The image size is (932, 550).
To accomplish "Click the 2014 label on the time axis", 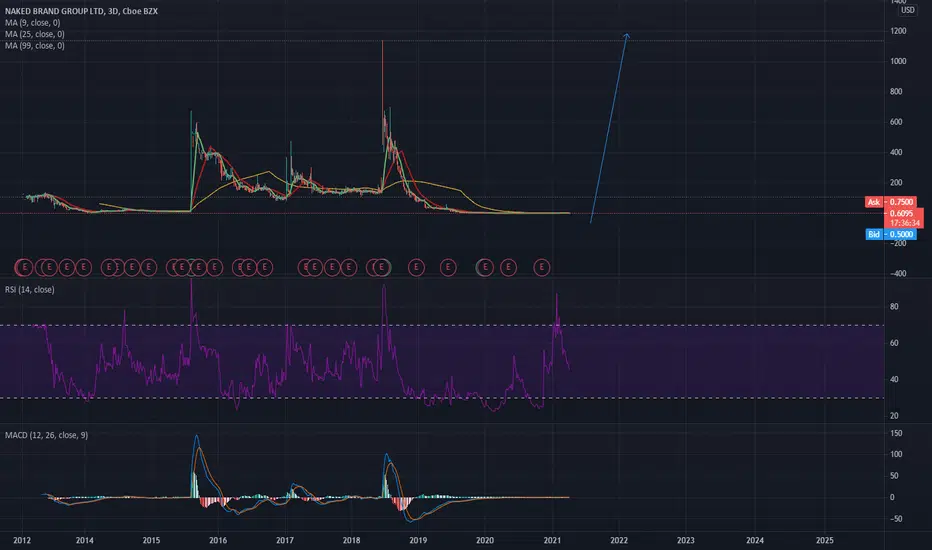I will (84, 540).
